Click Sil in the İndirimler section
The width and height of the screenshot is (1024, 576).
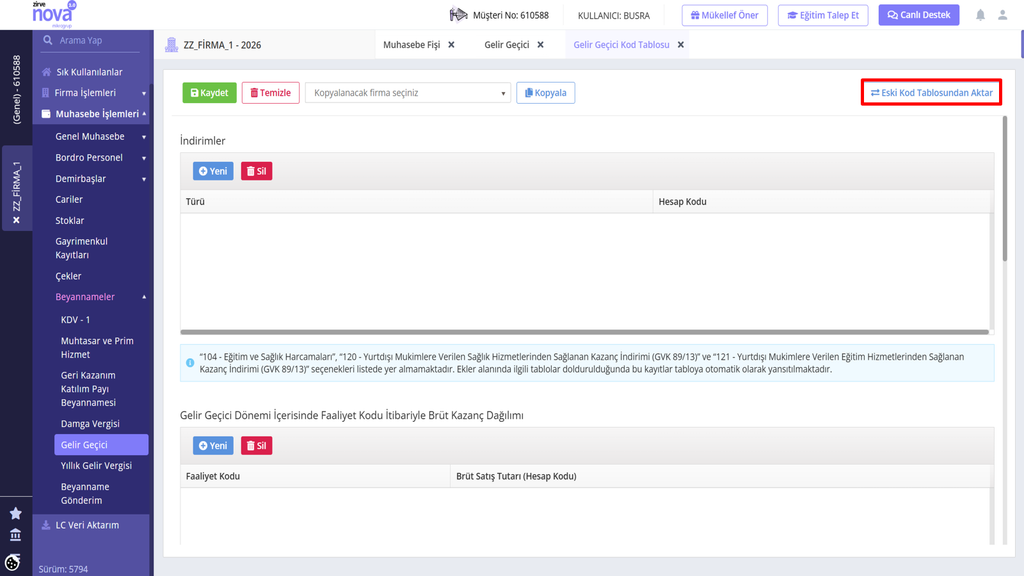point(256,171)
